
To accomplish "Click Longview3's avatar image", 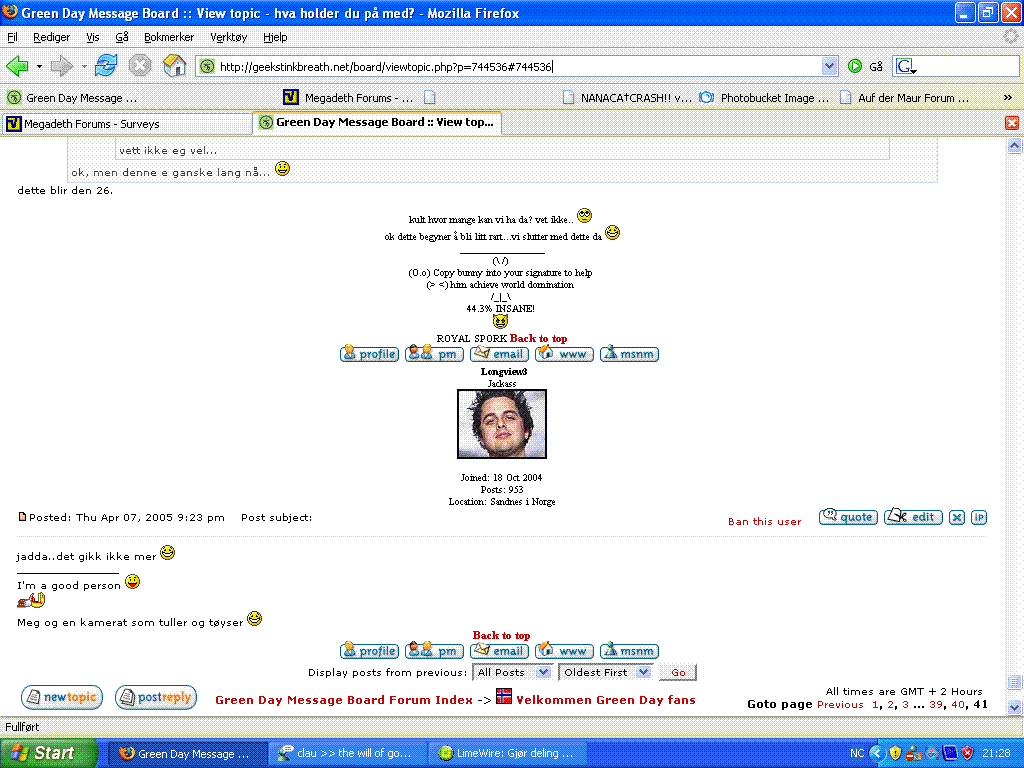I will coord(502,424).
